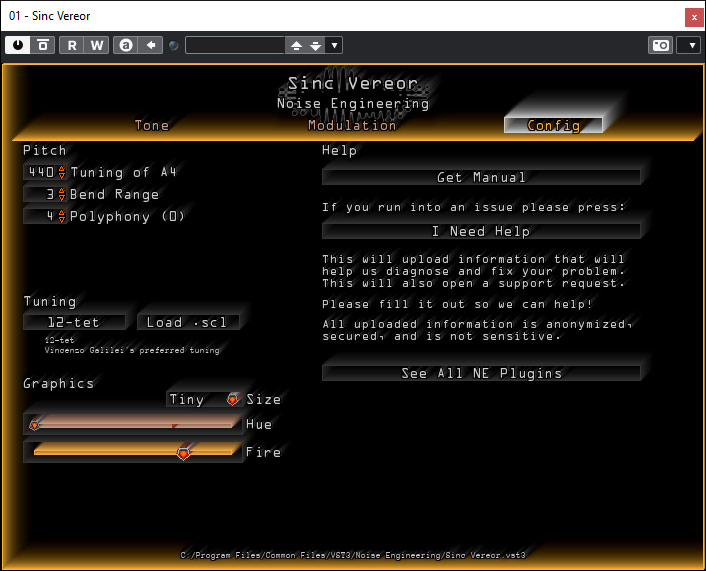The width and height of the screenshot is (706, 571).
Task: Open the 12-tet tuning selector
Action: pyautogui.click(x=75, y=322)
